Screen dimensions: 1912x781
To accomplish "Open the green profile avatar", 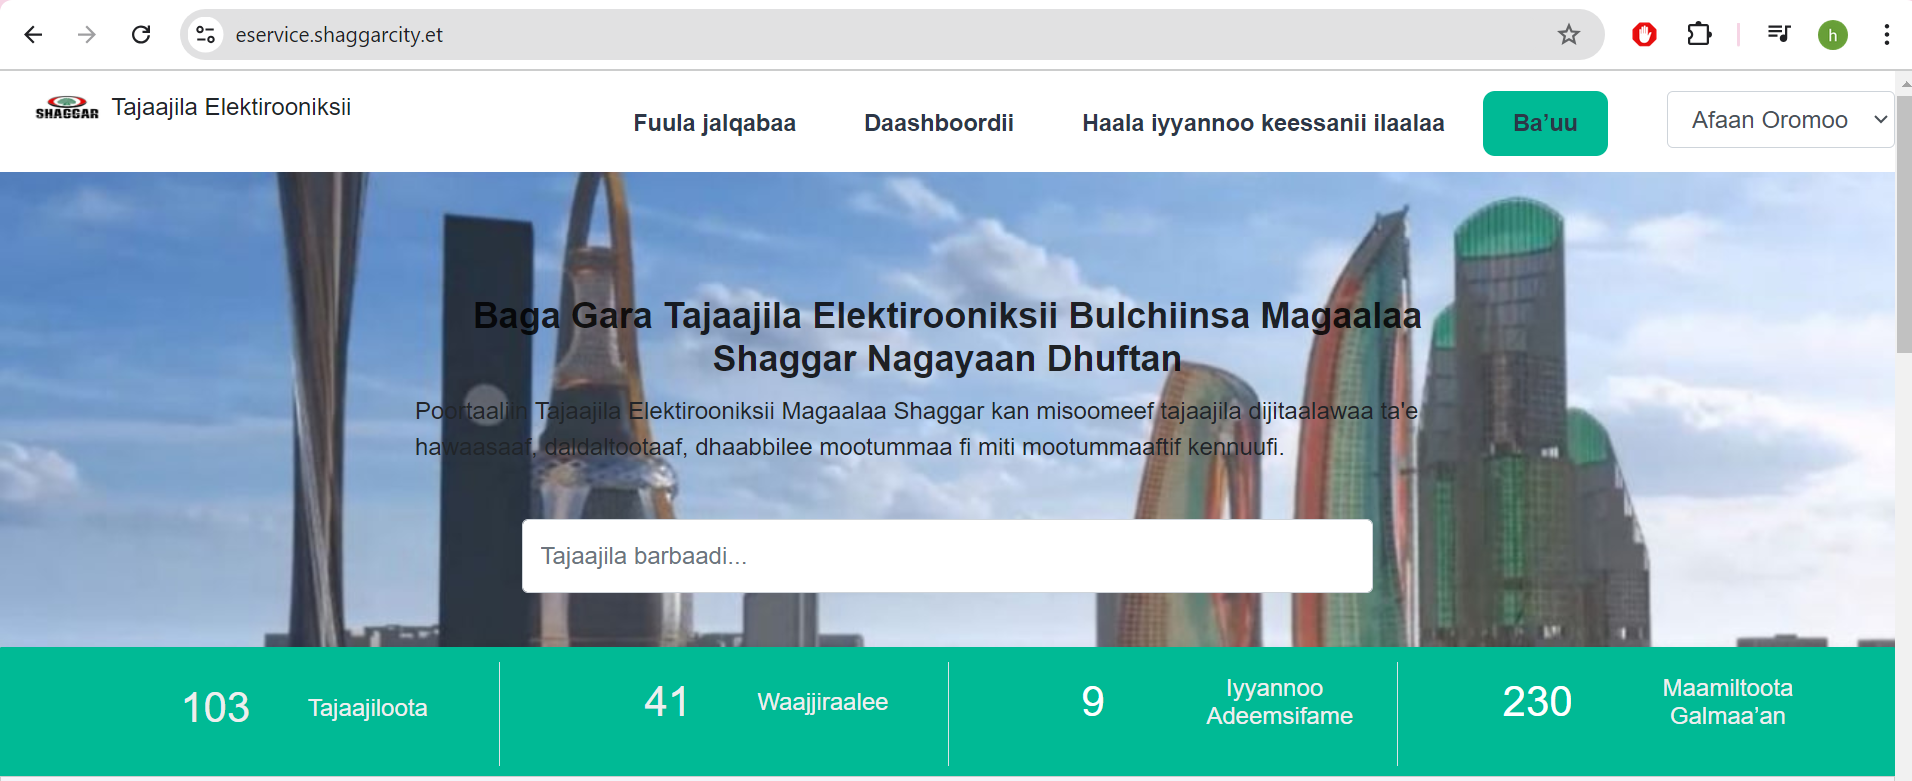I will click(x=1832, y=35).
